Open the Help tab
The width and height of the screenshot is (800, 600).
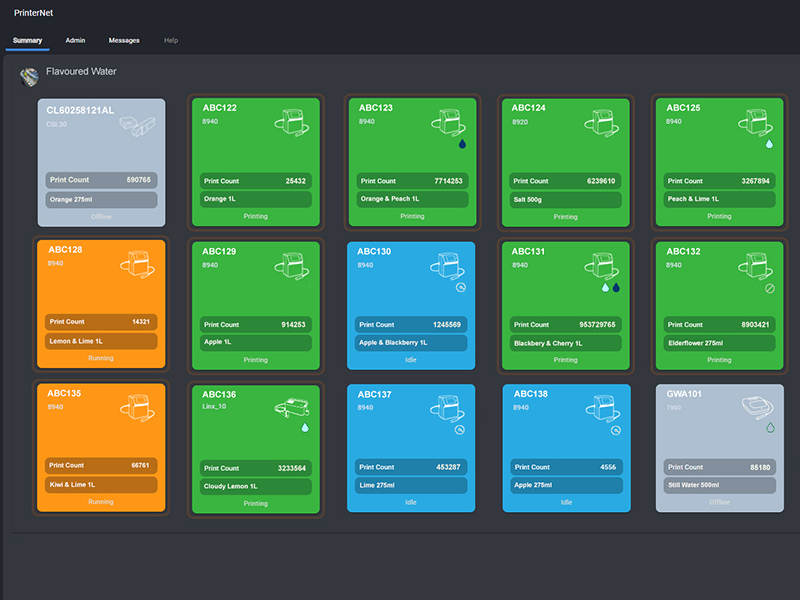171,40
